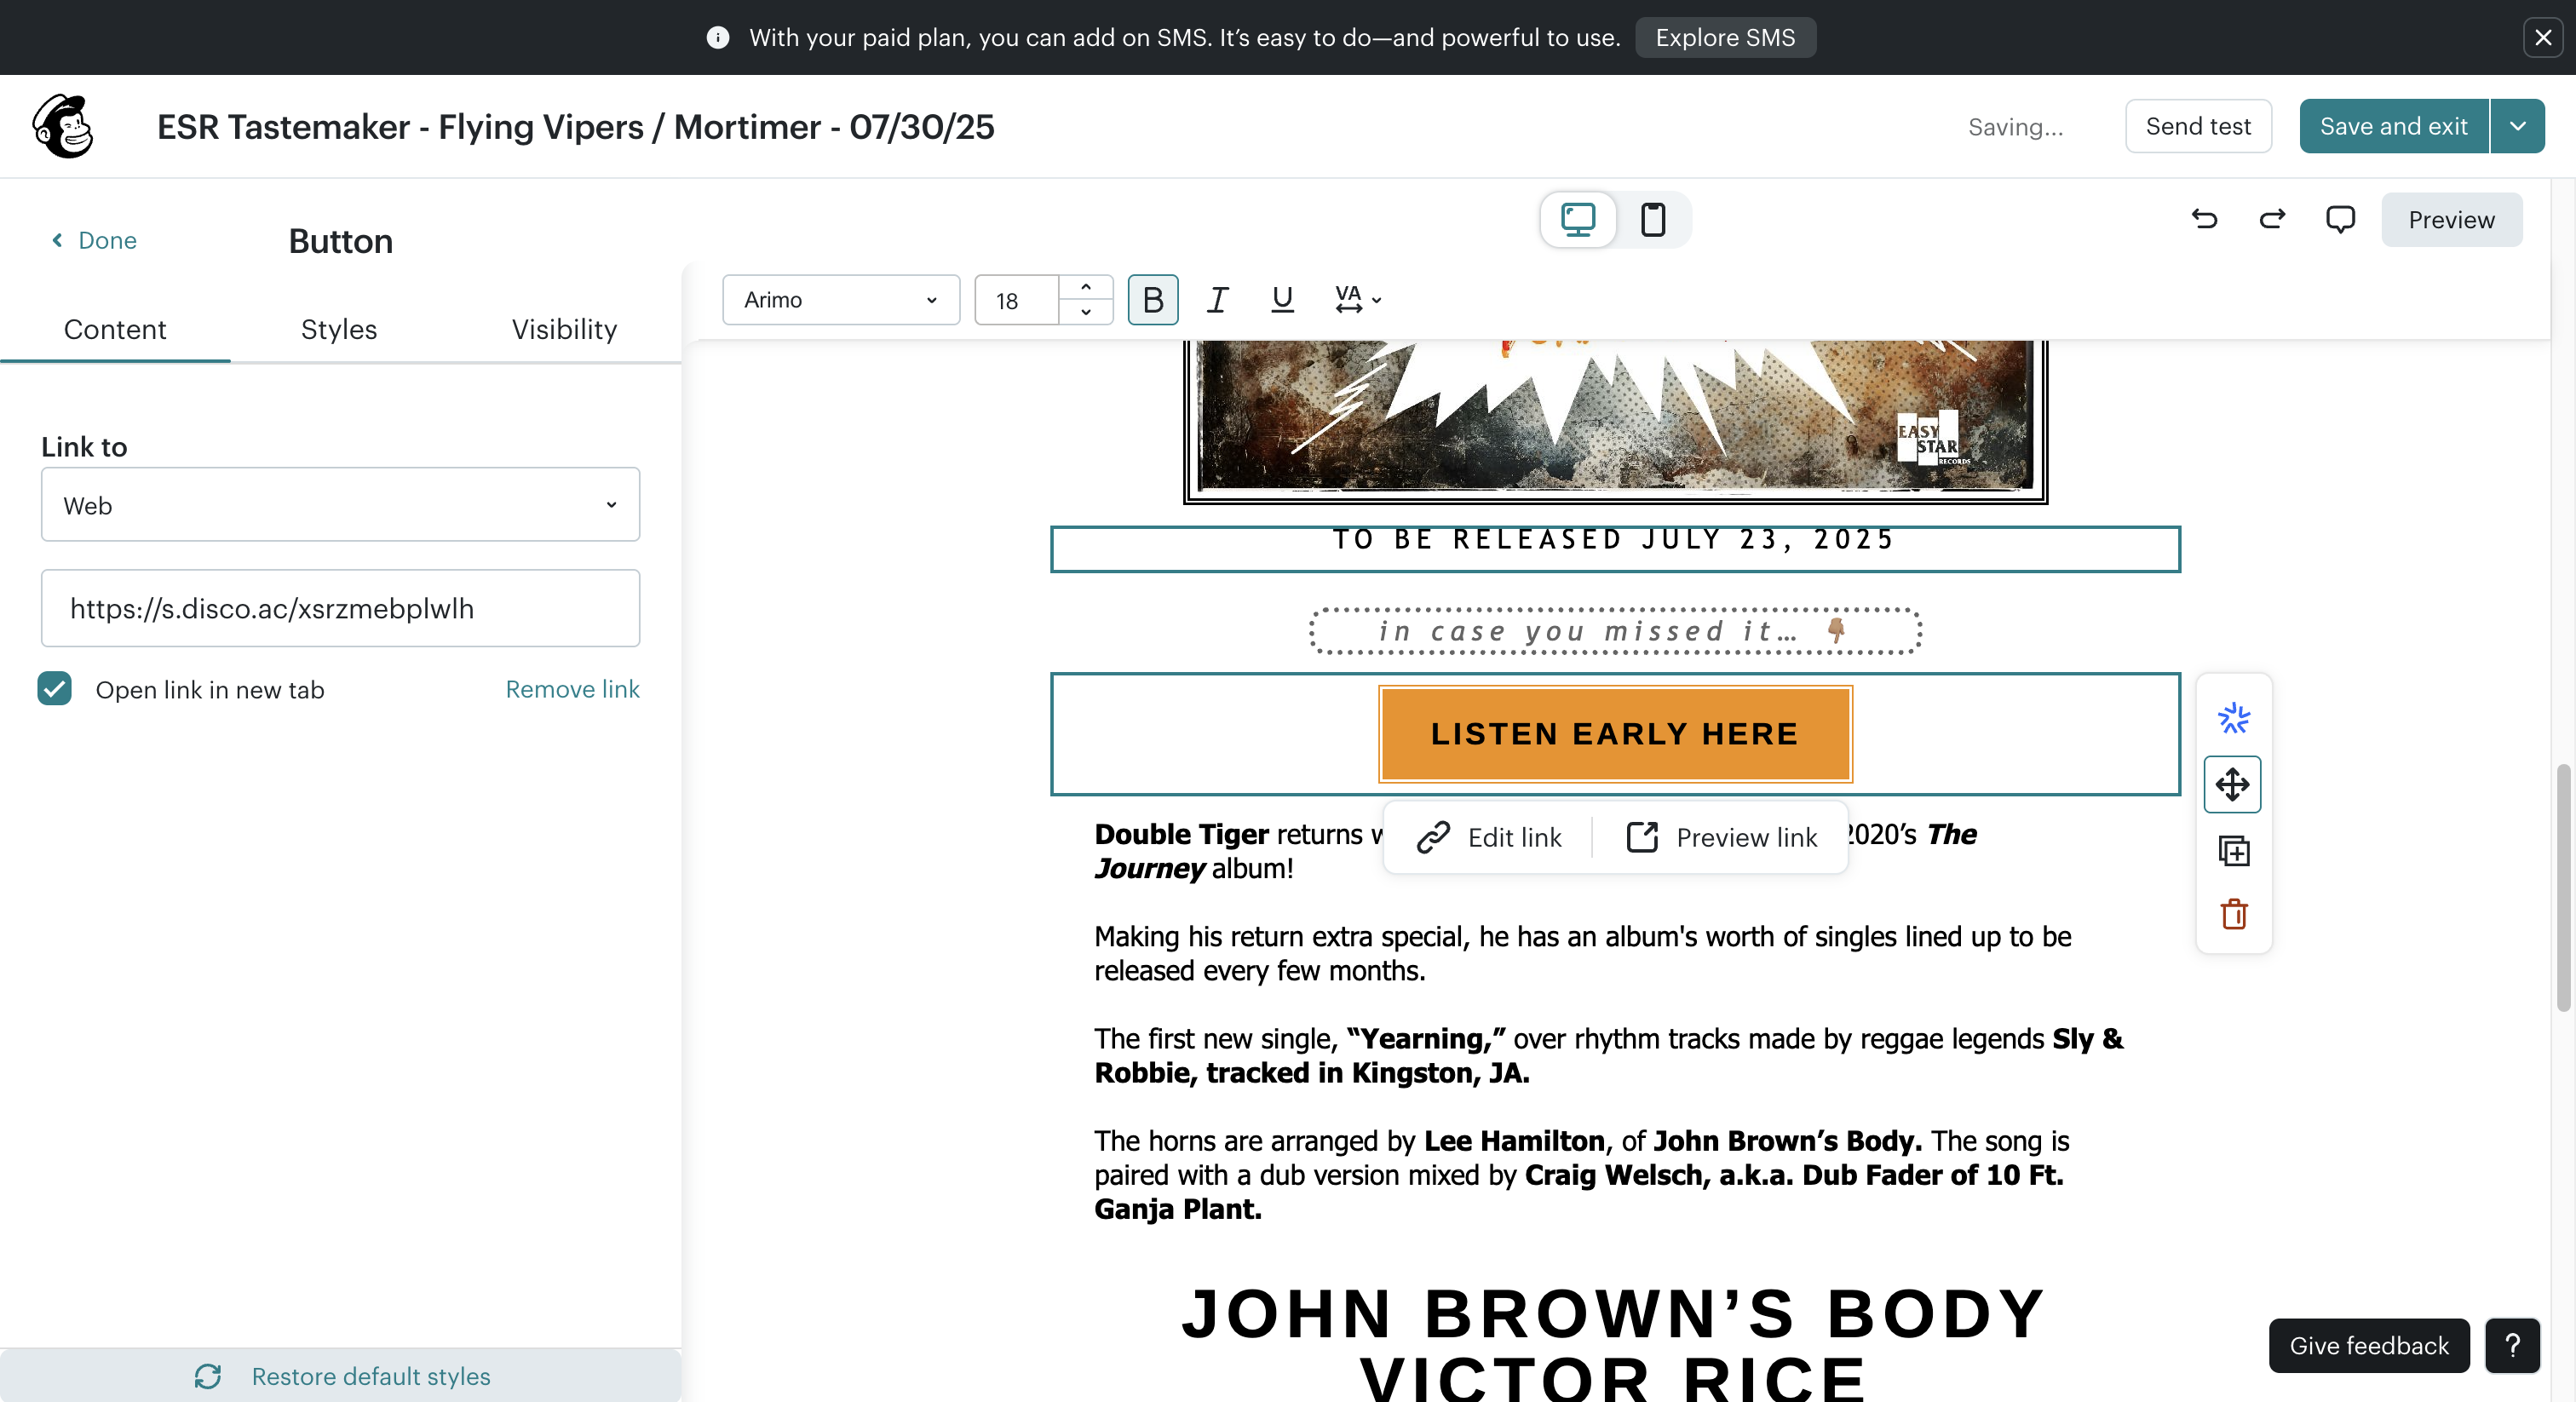2576x1402 pixels.
Task: Redo the last change
Action: [x=2272, y=219]
